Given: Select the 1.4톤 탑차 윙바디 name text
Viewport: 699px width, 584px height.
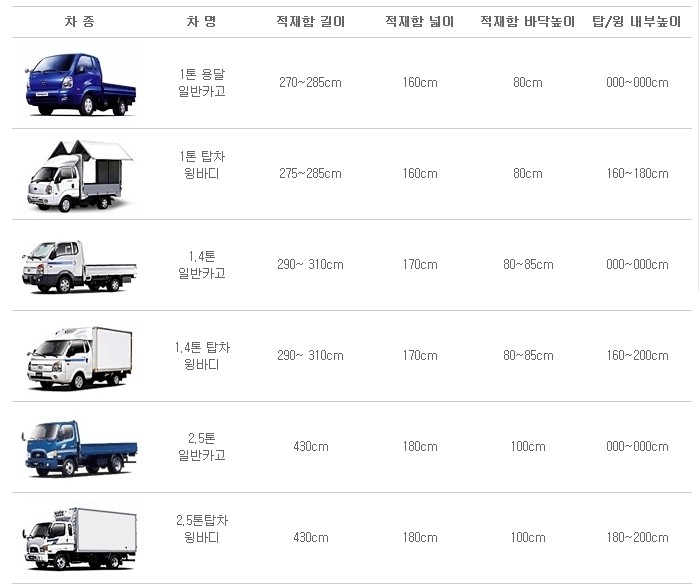Looking at the screenshot, I should (x=202, y=356).
